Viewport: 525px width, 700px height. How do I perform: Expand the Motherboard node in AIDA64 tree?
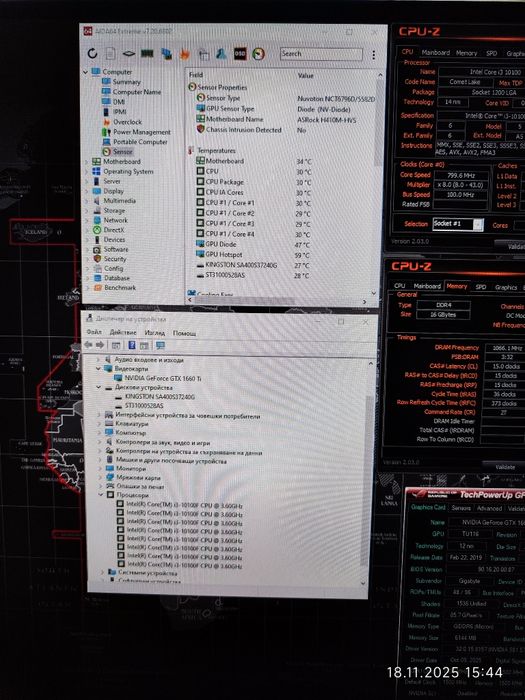click(x=87, y=162)
